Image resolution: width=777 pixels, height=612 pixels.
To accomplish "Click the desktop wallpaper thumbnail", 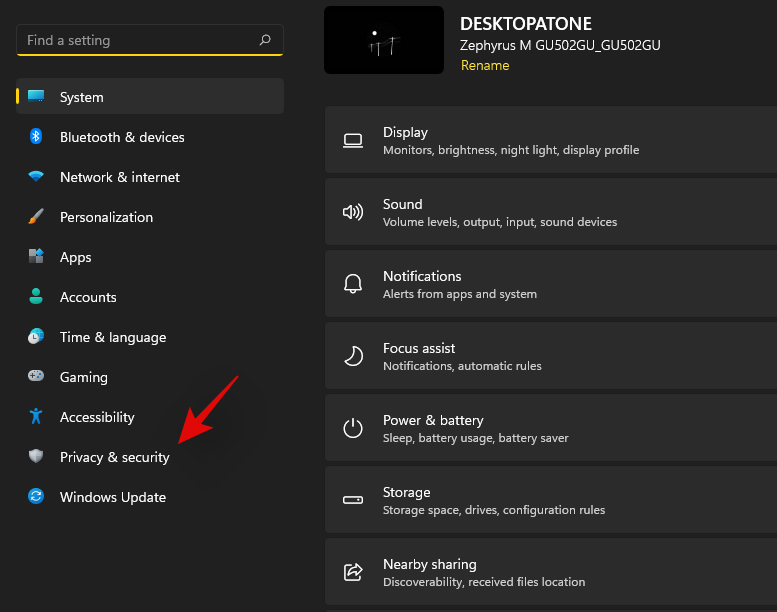I will click(x=384, y=40).
